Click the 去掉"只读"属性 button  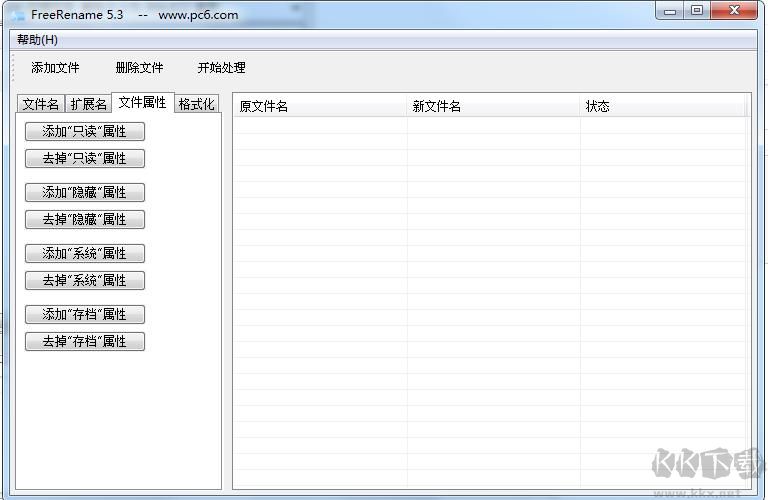[x=85, y=158]
